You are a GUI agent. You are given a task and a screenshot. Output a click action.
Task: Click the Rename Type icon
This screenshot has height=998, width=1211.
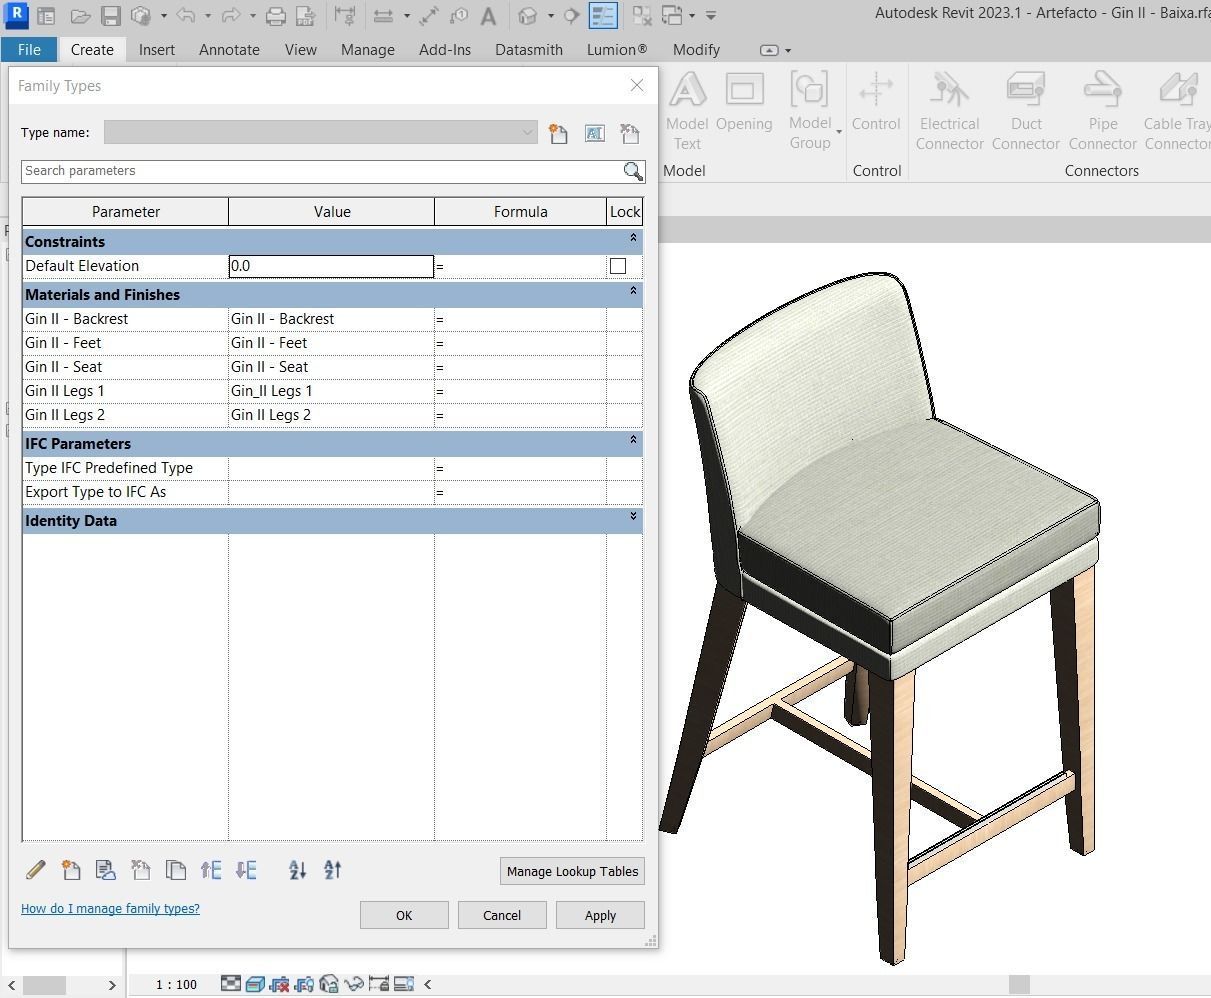[595, 133]
